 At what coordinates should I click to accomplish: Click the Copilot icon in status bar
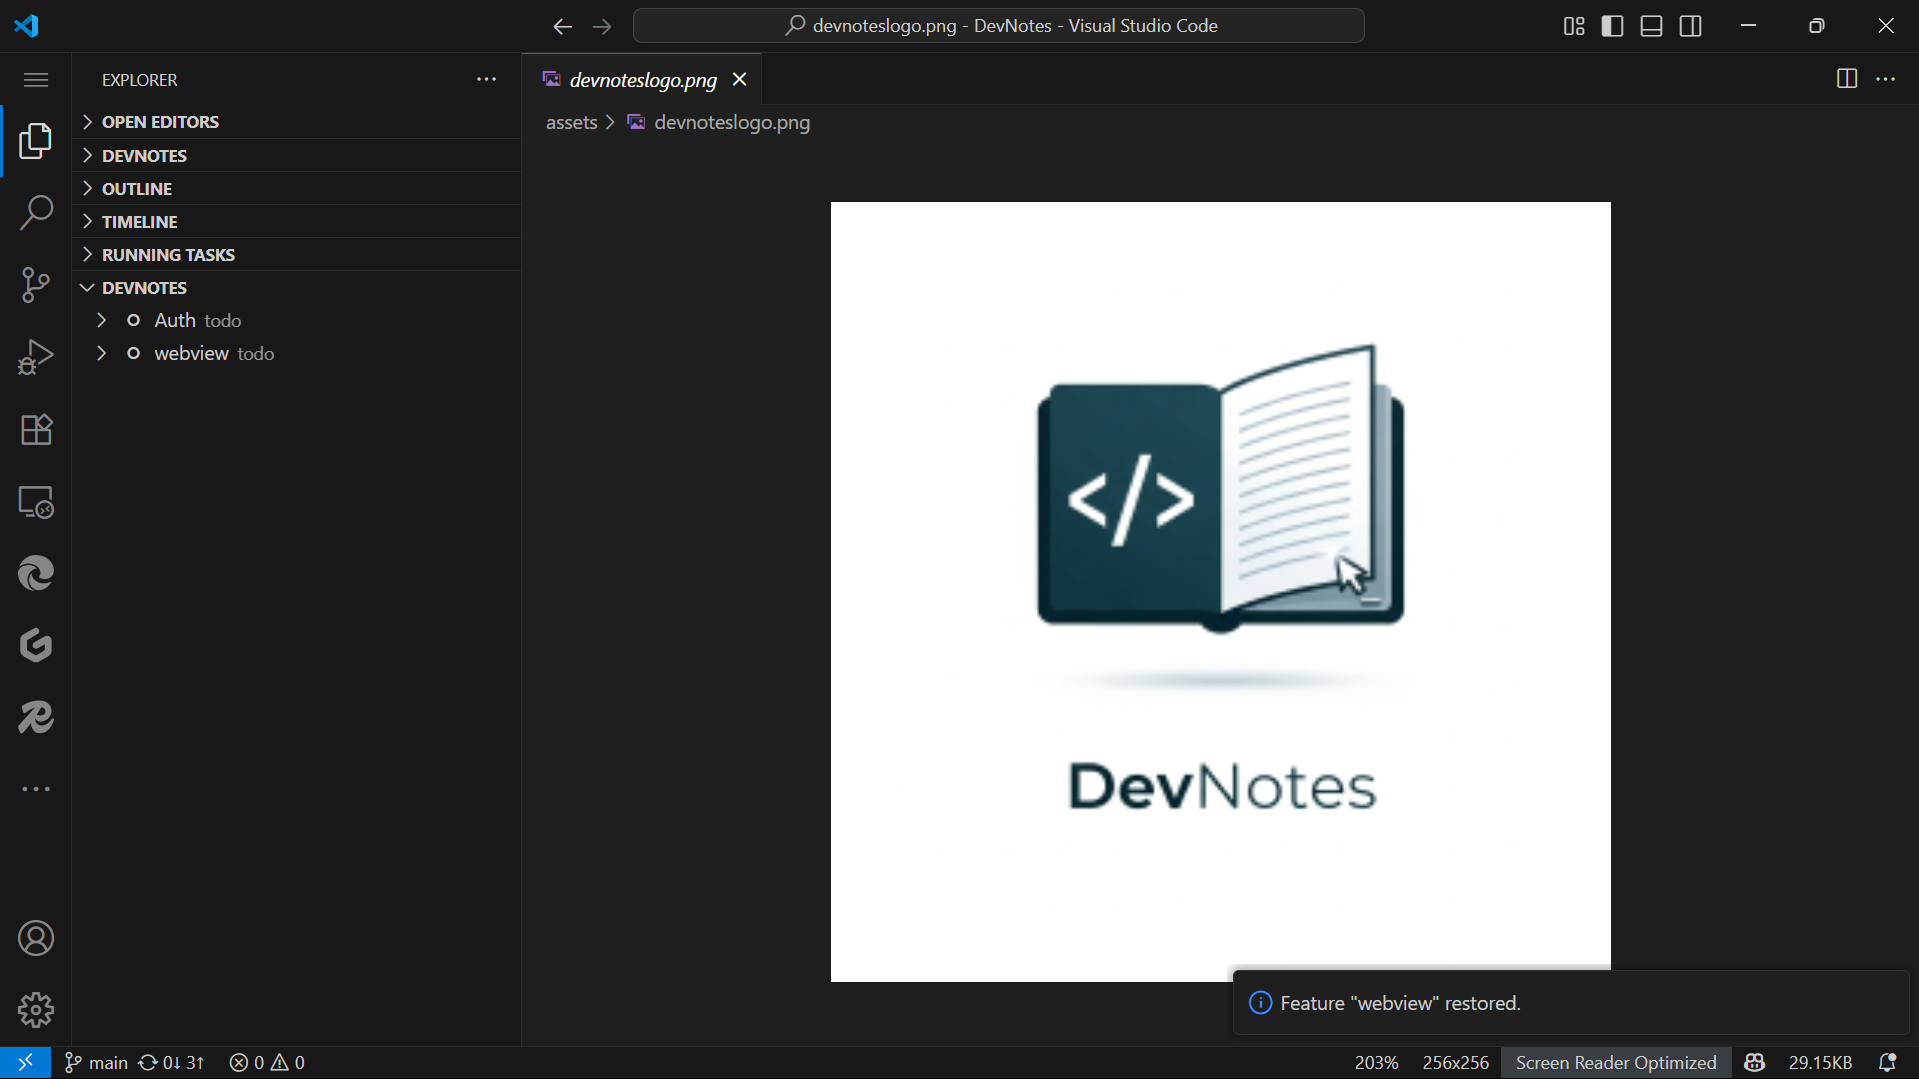[1756, 1062]
